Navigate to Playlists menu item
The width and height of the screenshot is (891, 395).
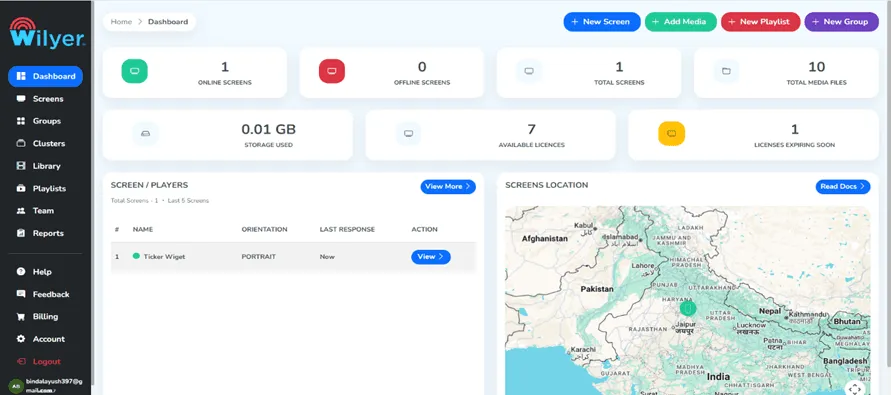tap(45, 188)
